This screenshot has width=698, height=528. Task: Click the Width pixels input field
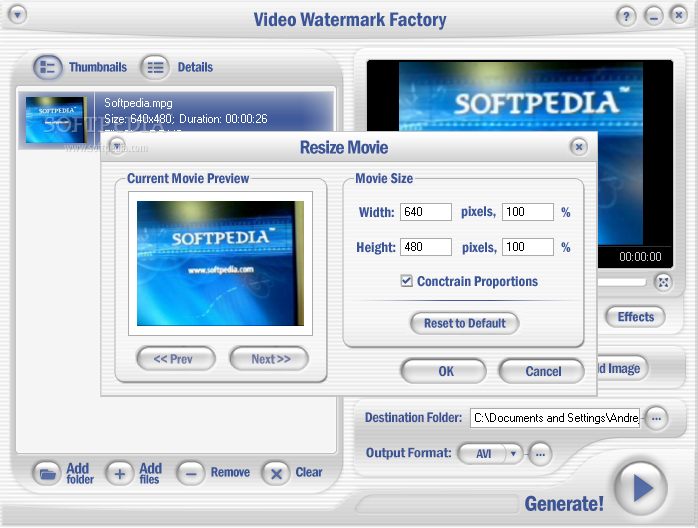tap(426, 212)
